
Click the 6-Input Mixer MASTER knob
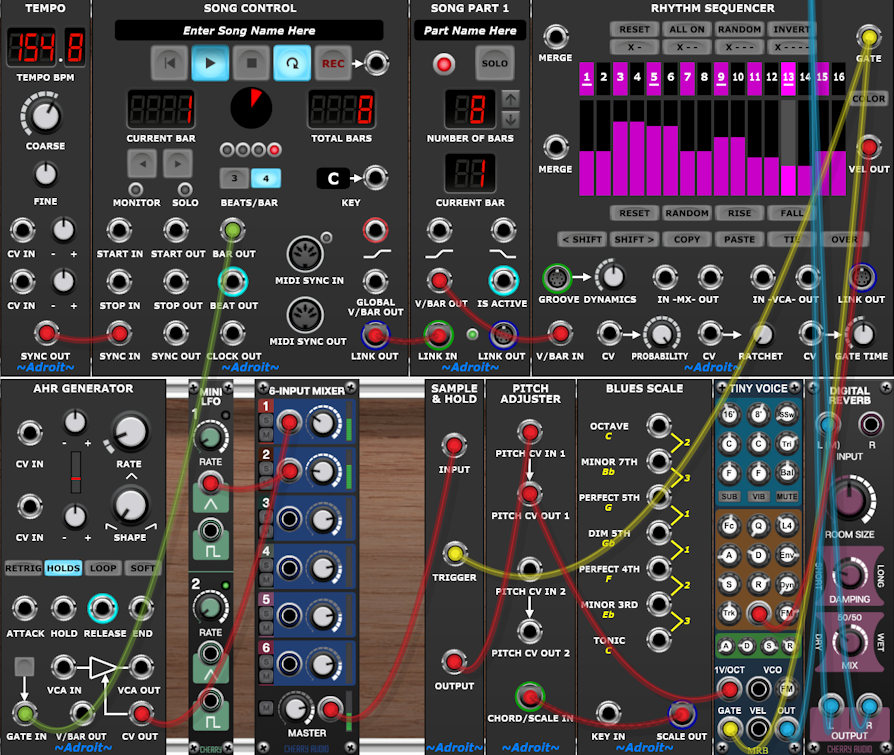click(x=296, y=709)
